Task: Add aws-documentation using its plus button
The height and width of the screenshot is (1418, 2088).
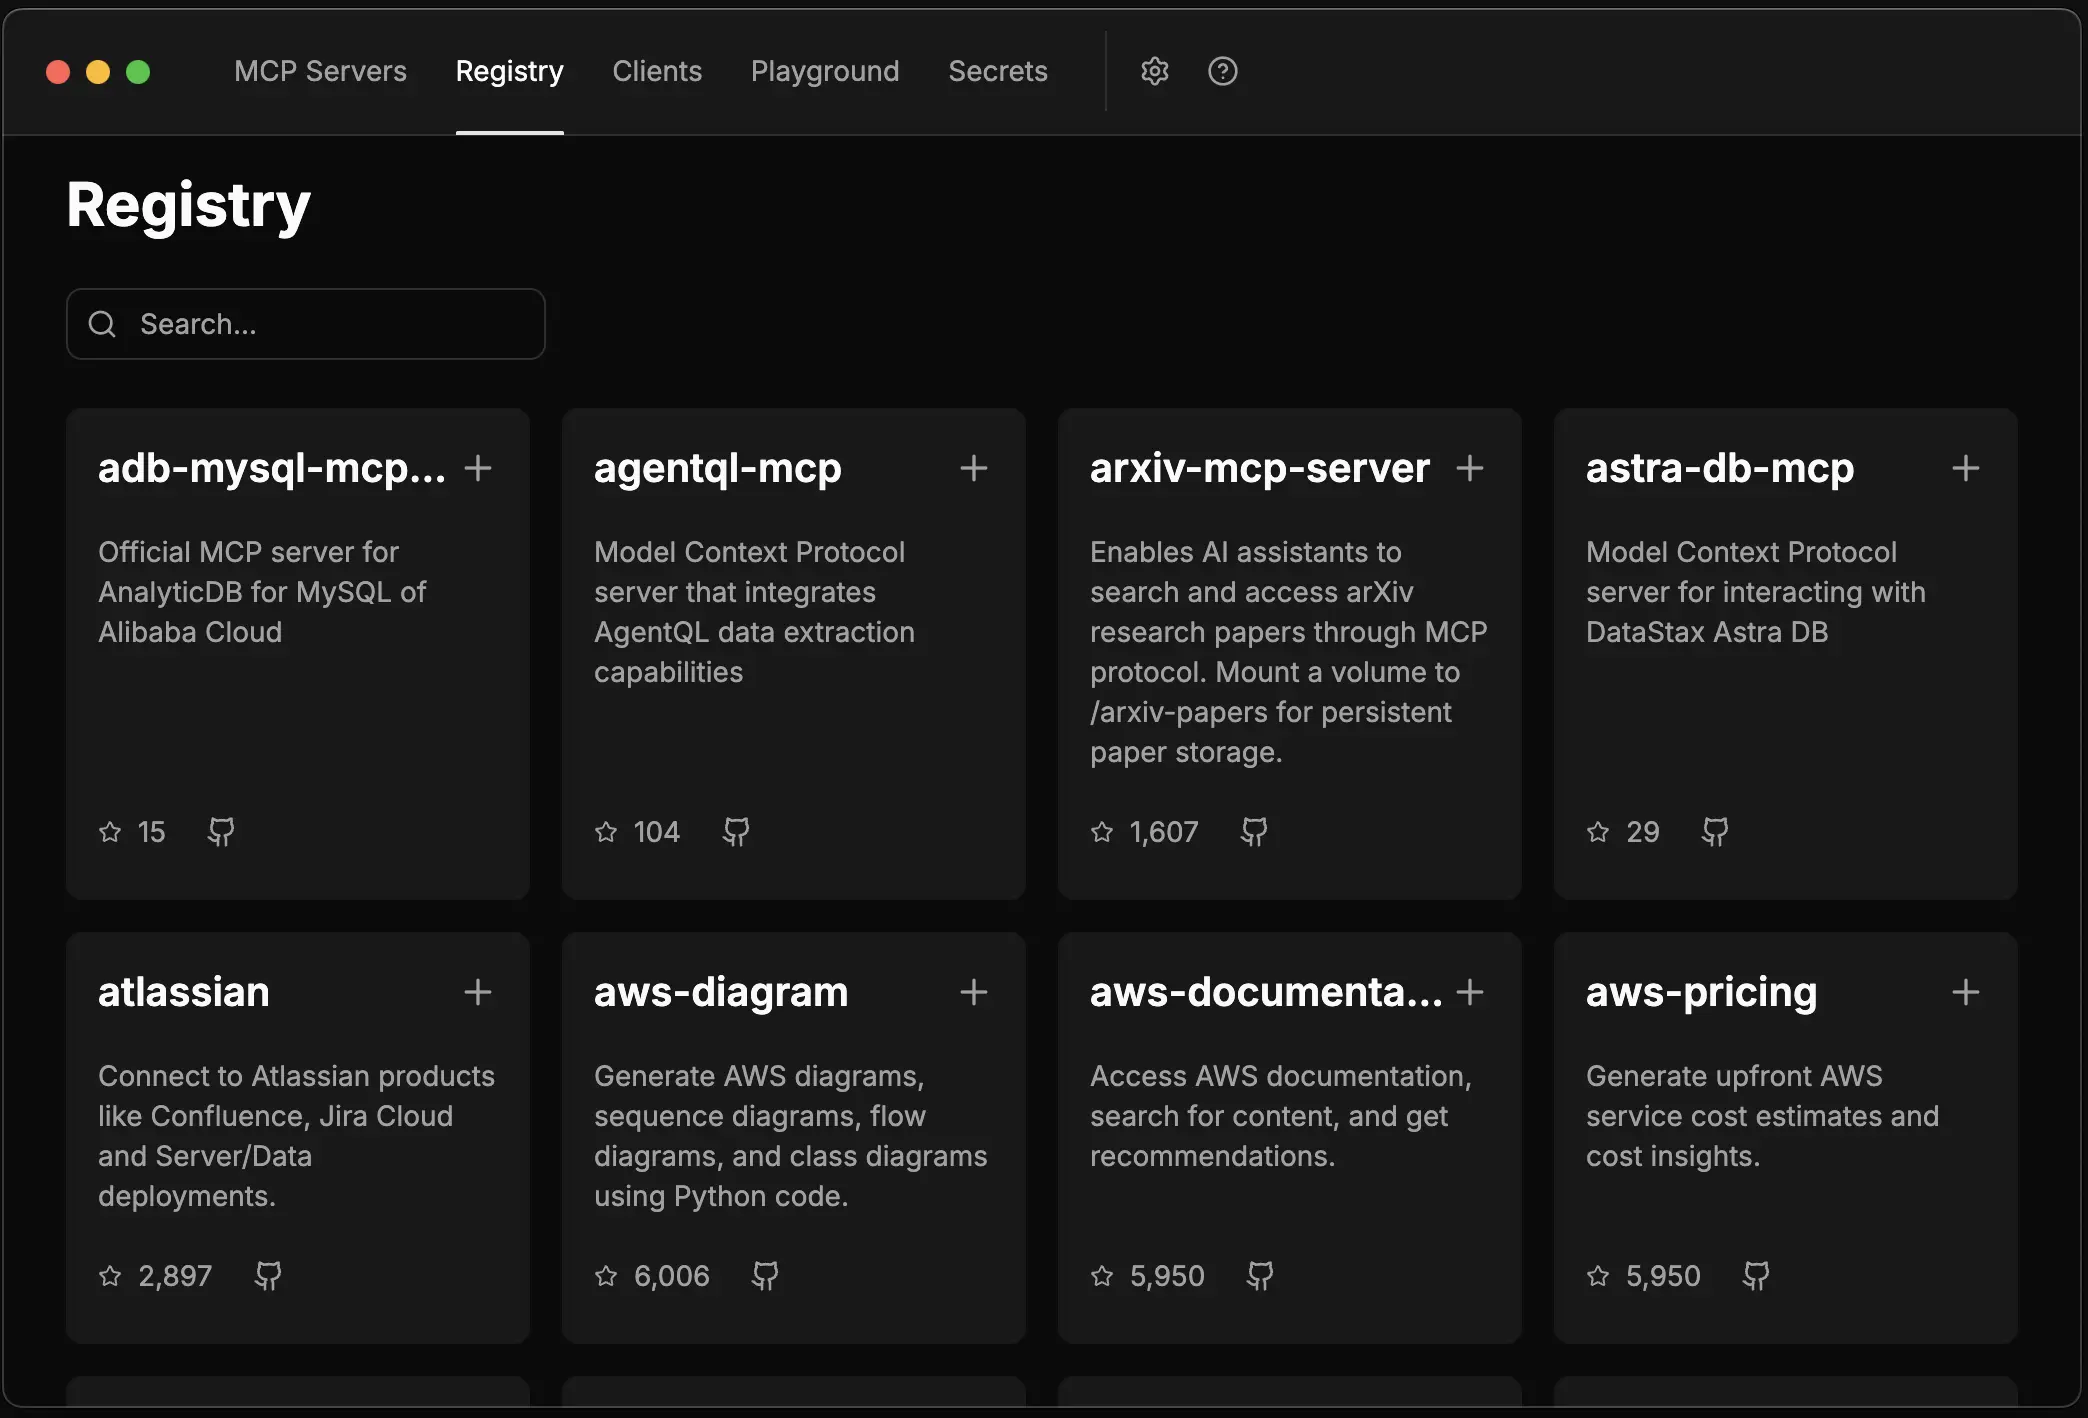Action: pyautogui.click(x=1470, y=992)
